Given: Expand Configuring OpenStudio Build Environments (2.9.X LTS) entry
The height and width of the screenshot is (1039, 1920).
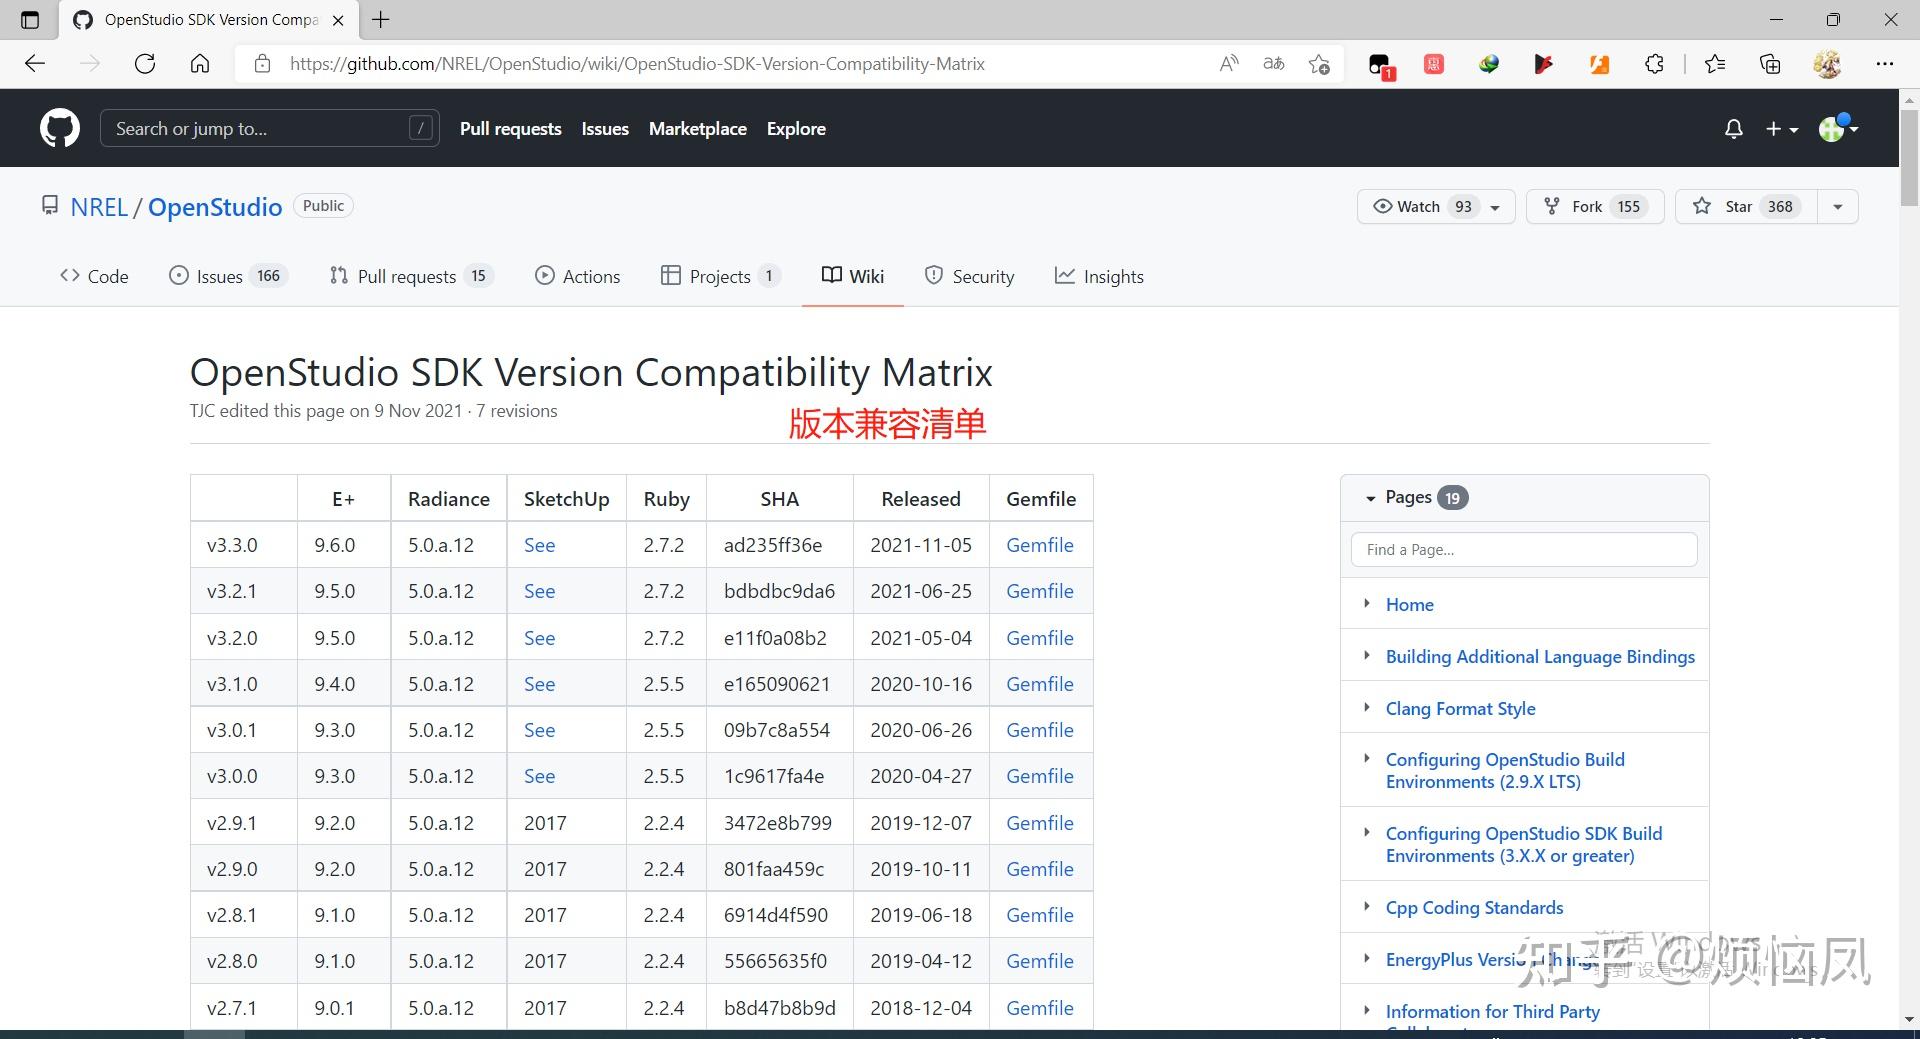Looking at the screenshot, I should pyautogui.click(x=1367, y=758).
